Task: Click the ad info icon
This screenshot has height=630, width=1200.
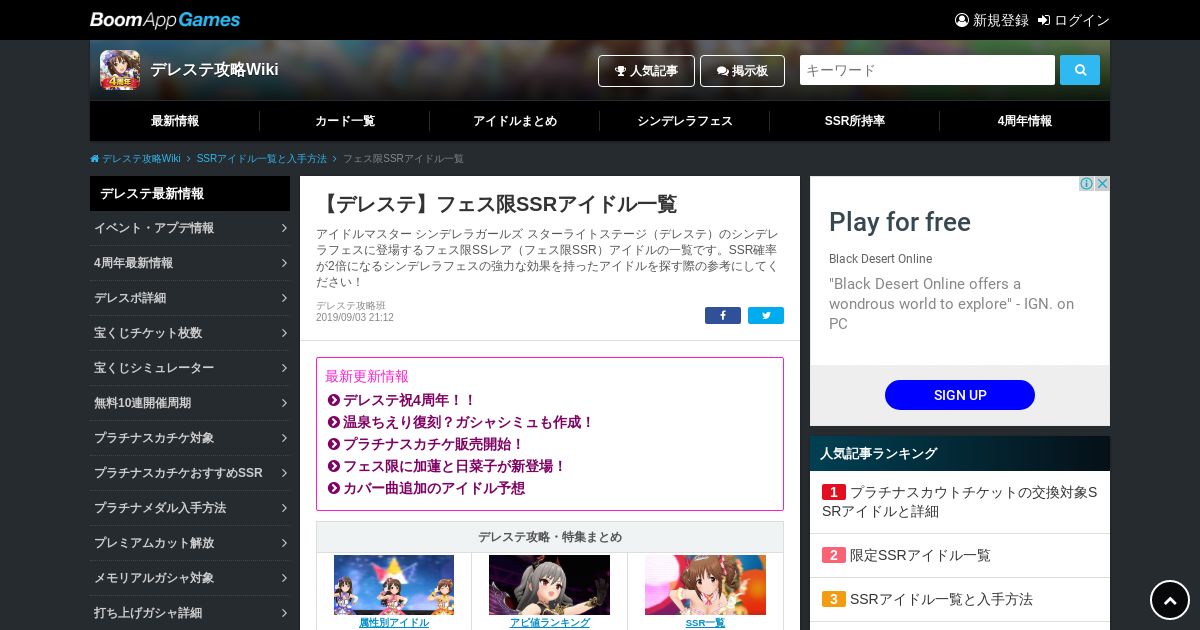Action: 1086,184
